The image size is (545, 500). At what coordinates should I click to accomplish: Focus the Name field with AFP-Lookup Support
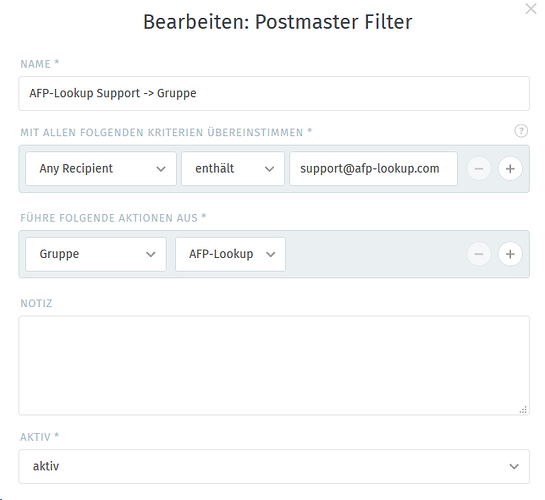coord(274,93)
